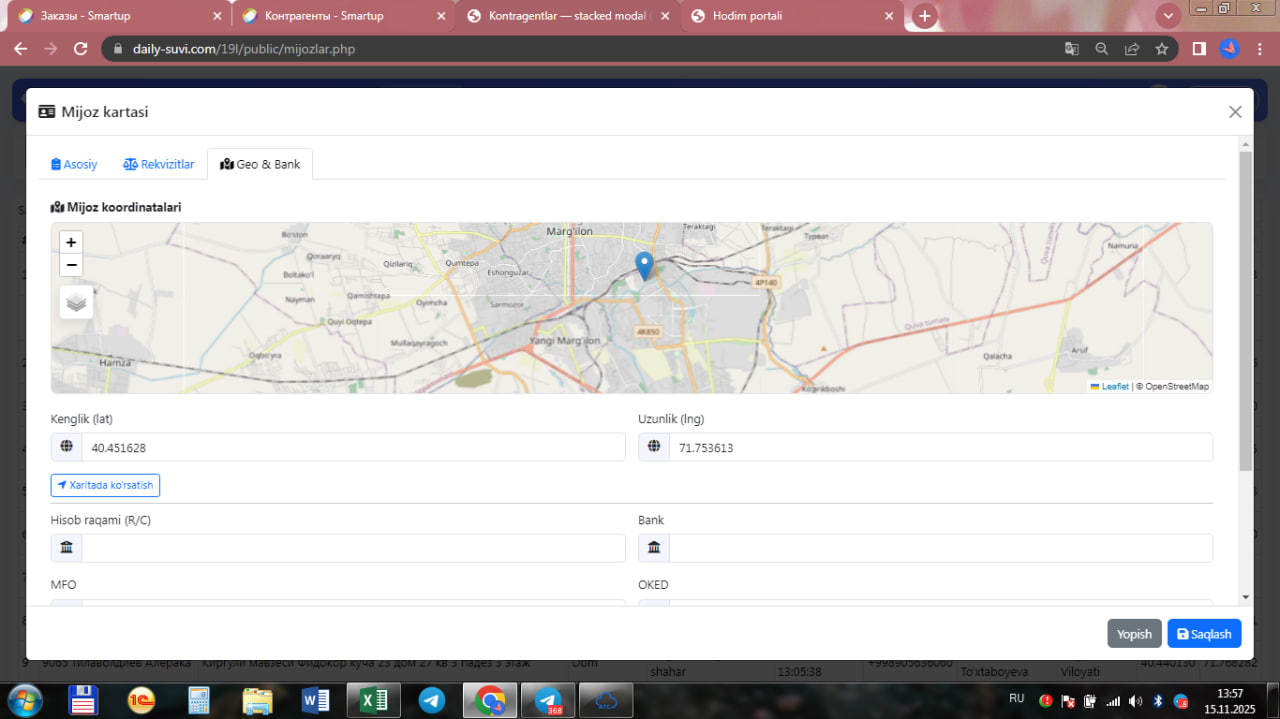Switch to the Asosiy tab

coord(74,164)
